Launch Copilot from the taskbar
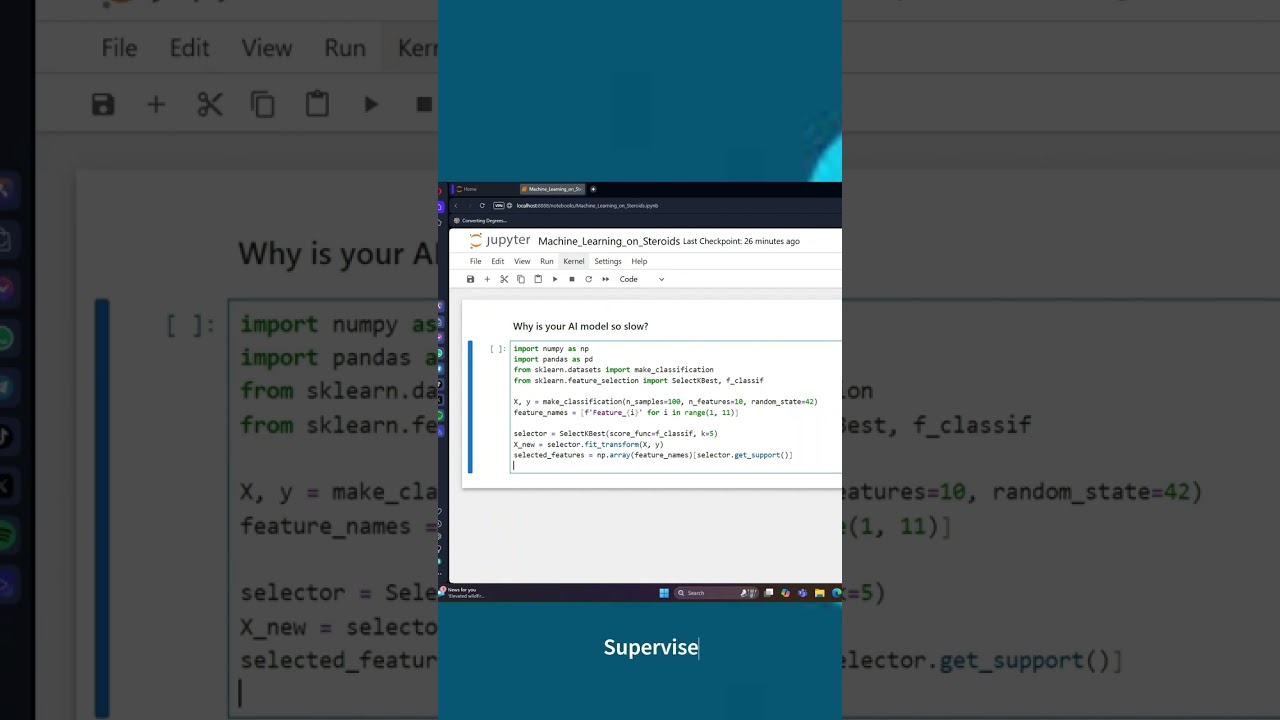The width and height of the screenshot is (1280, 720). coord(785,593)
